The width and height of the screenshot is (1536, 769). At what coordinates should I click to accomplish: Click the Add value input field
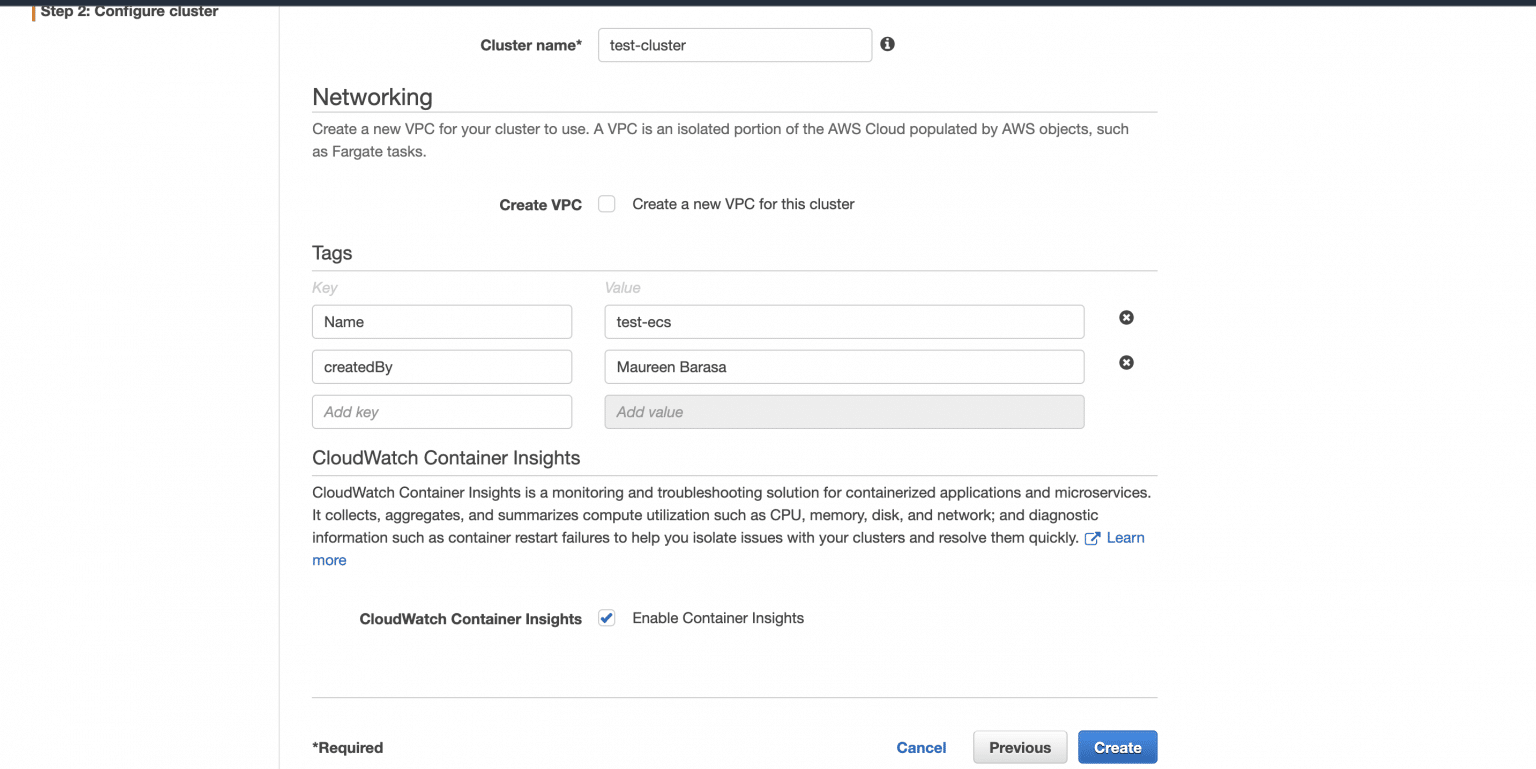(x=844, y=411)
